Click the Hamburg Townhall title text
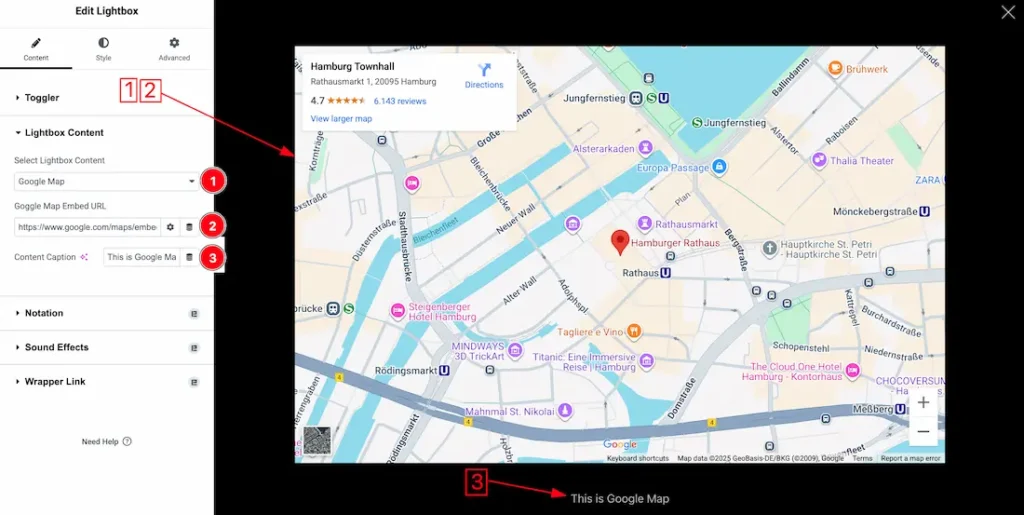 353,67
